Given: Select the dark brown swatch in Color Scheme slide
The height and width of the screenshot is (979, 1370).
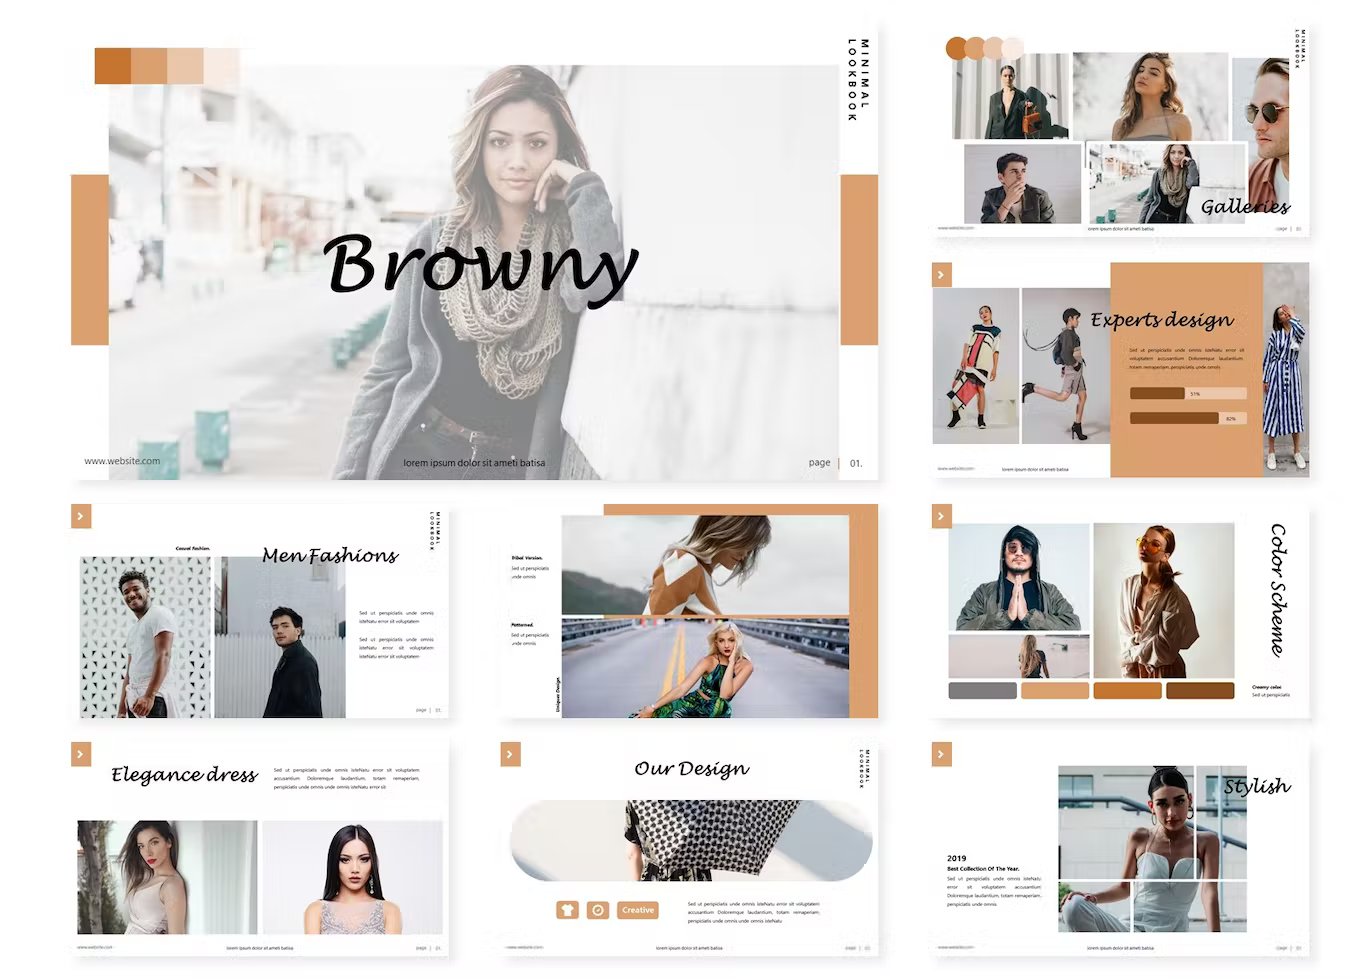Looking at the screenshot, I should coord(1200,690).
